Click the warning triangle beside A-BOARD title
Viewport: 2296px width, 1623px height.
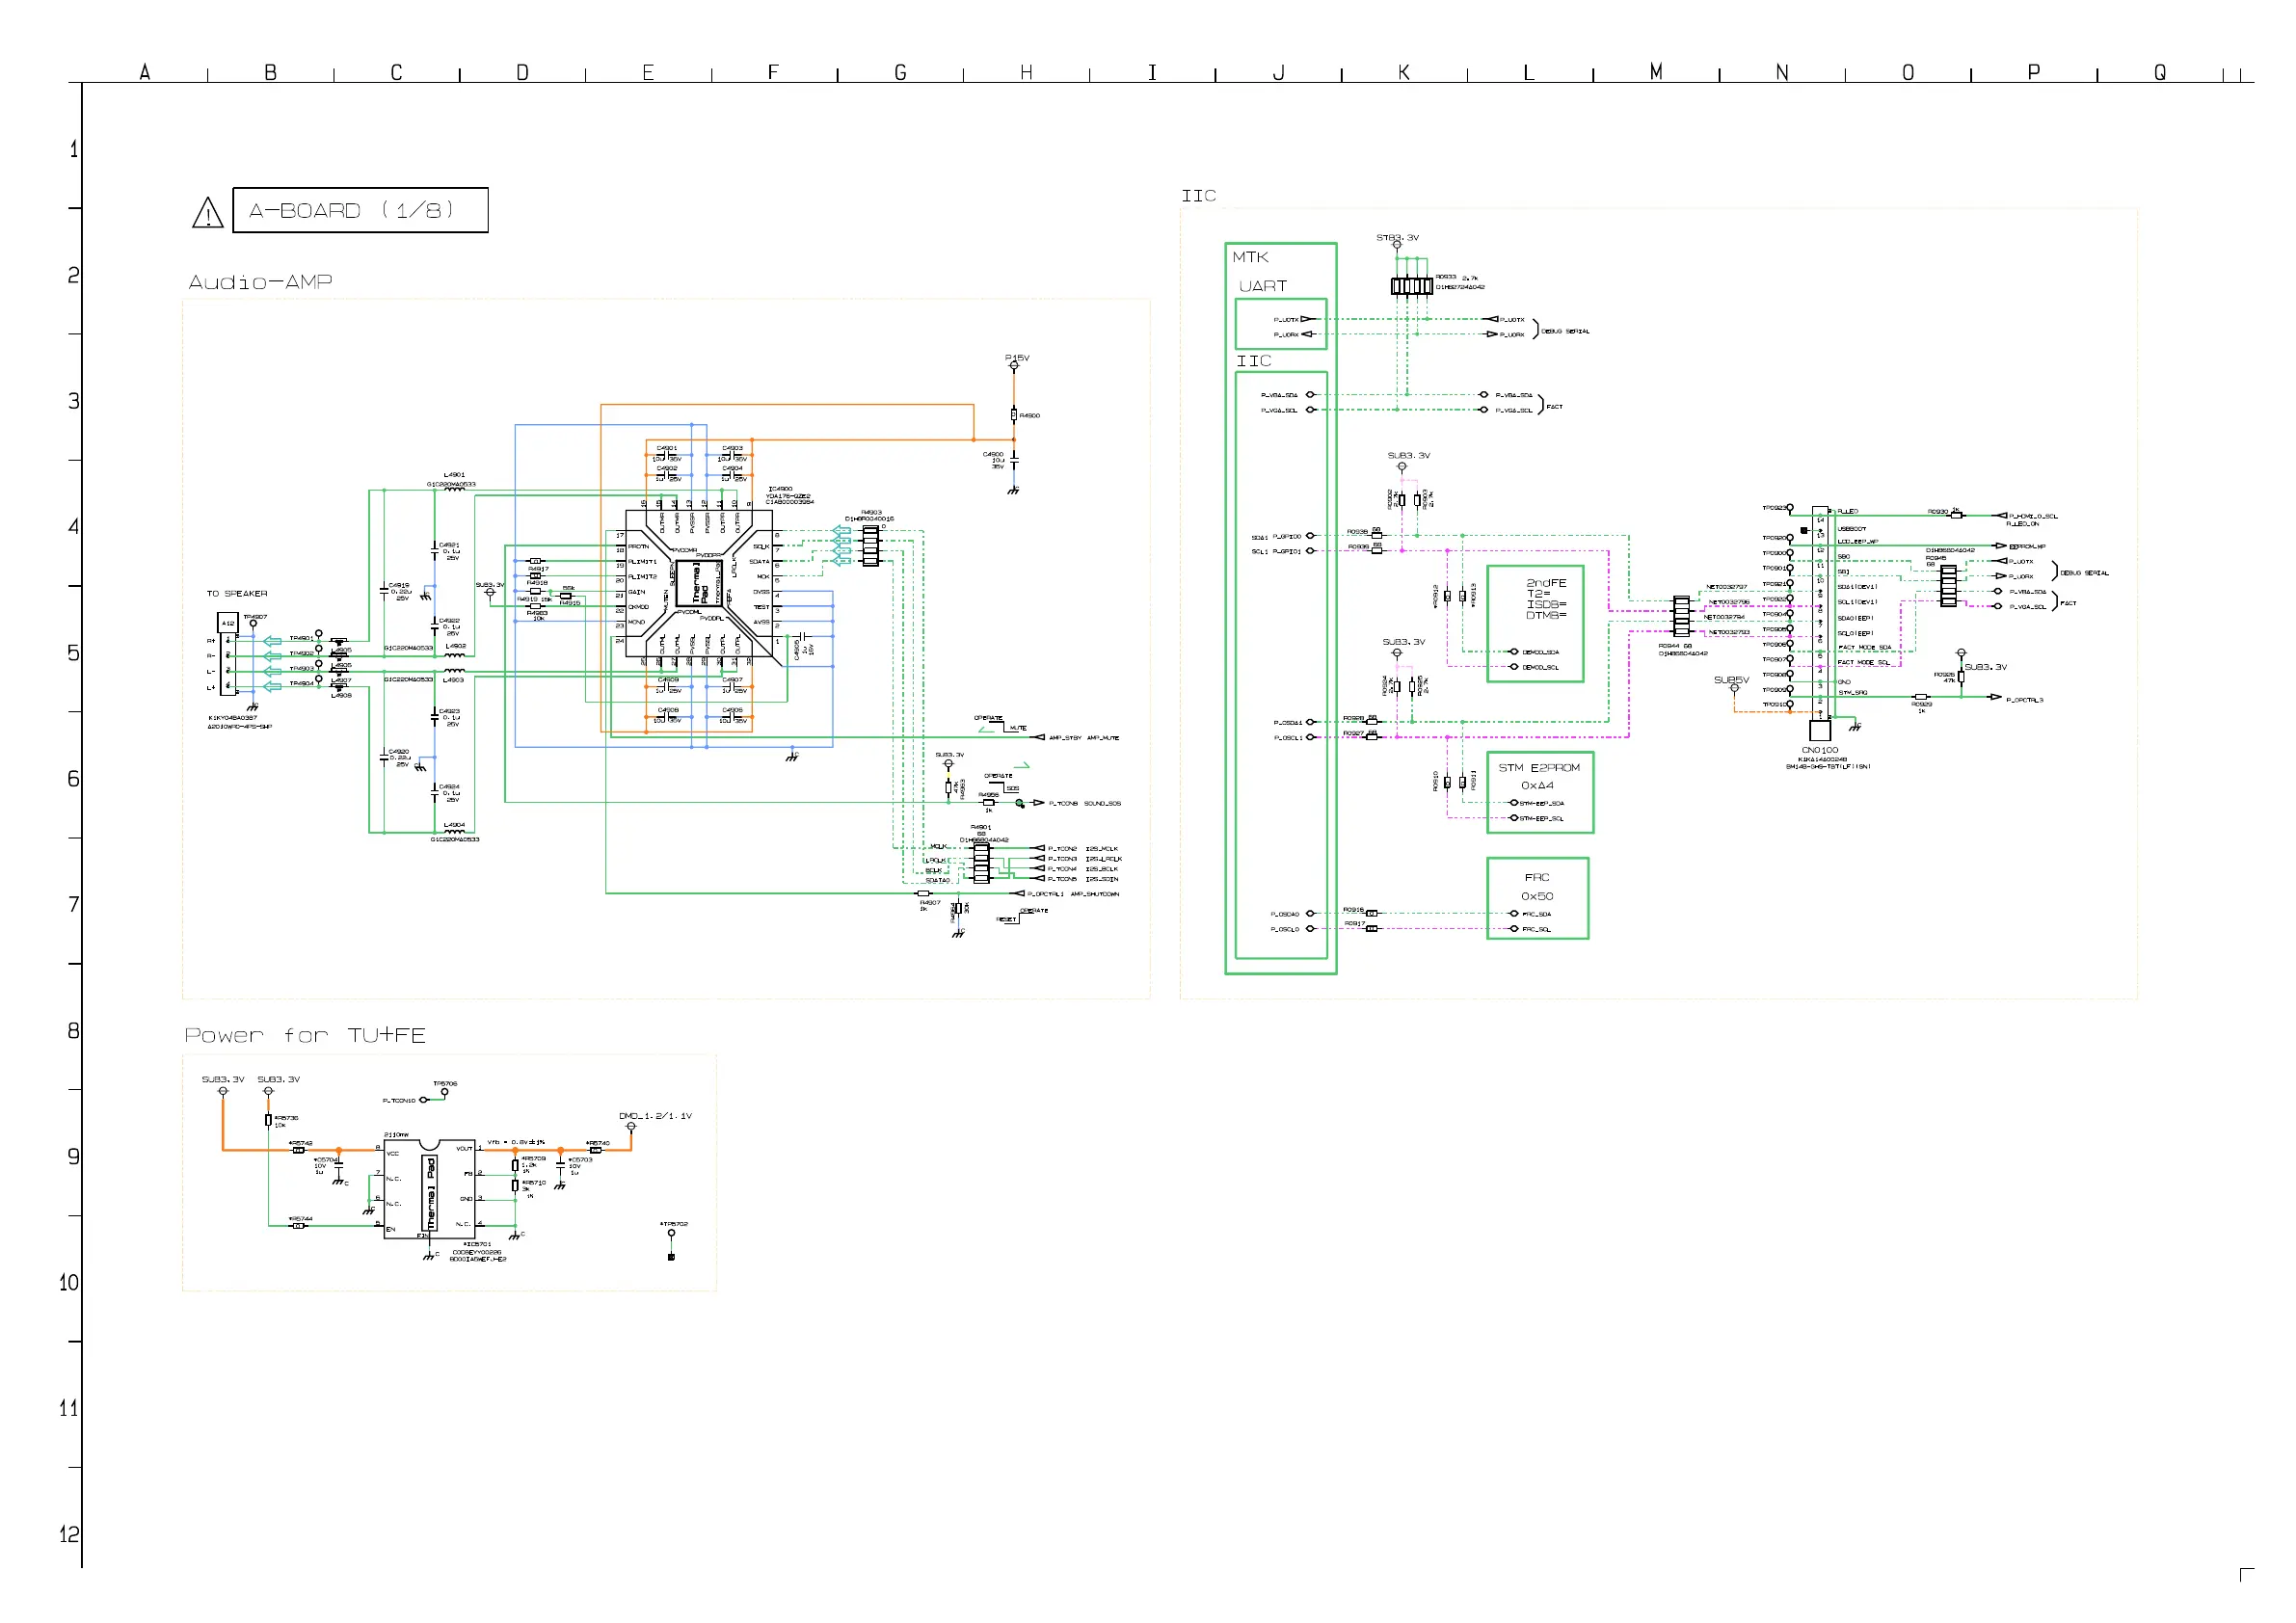point(207,213)
